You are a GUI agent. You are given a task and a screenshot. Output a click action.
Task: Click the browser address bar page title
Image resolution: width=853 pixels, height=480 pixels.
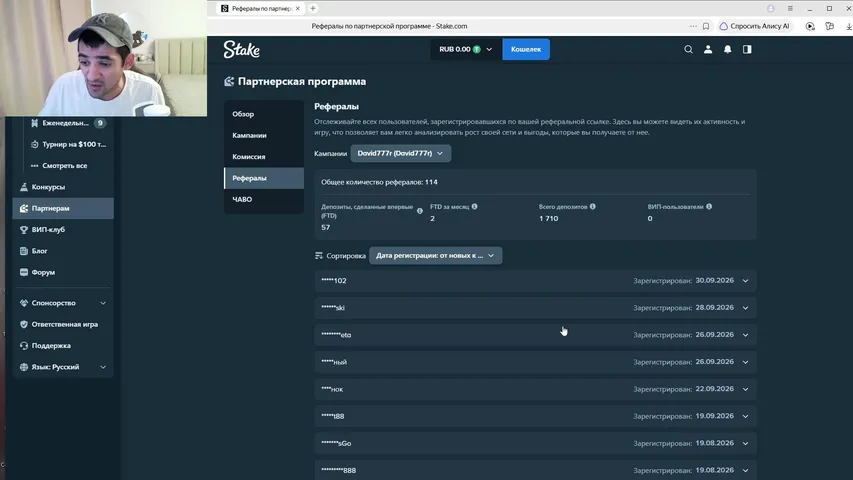coord(389,26)
